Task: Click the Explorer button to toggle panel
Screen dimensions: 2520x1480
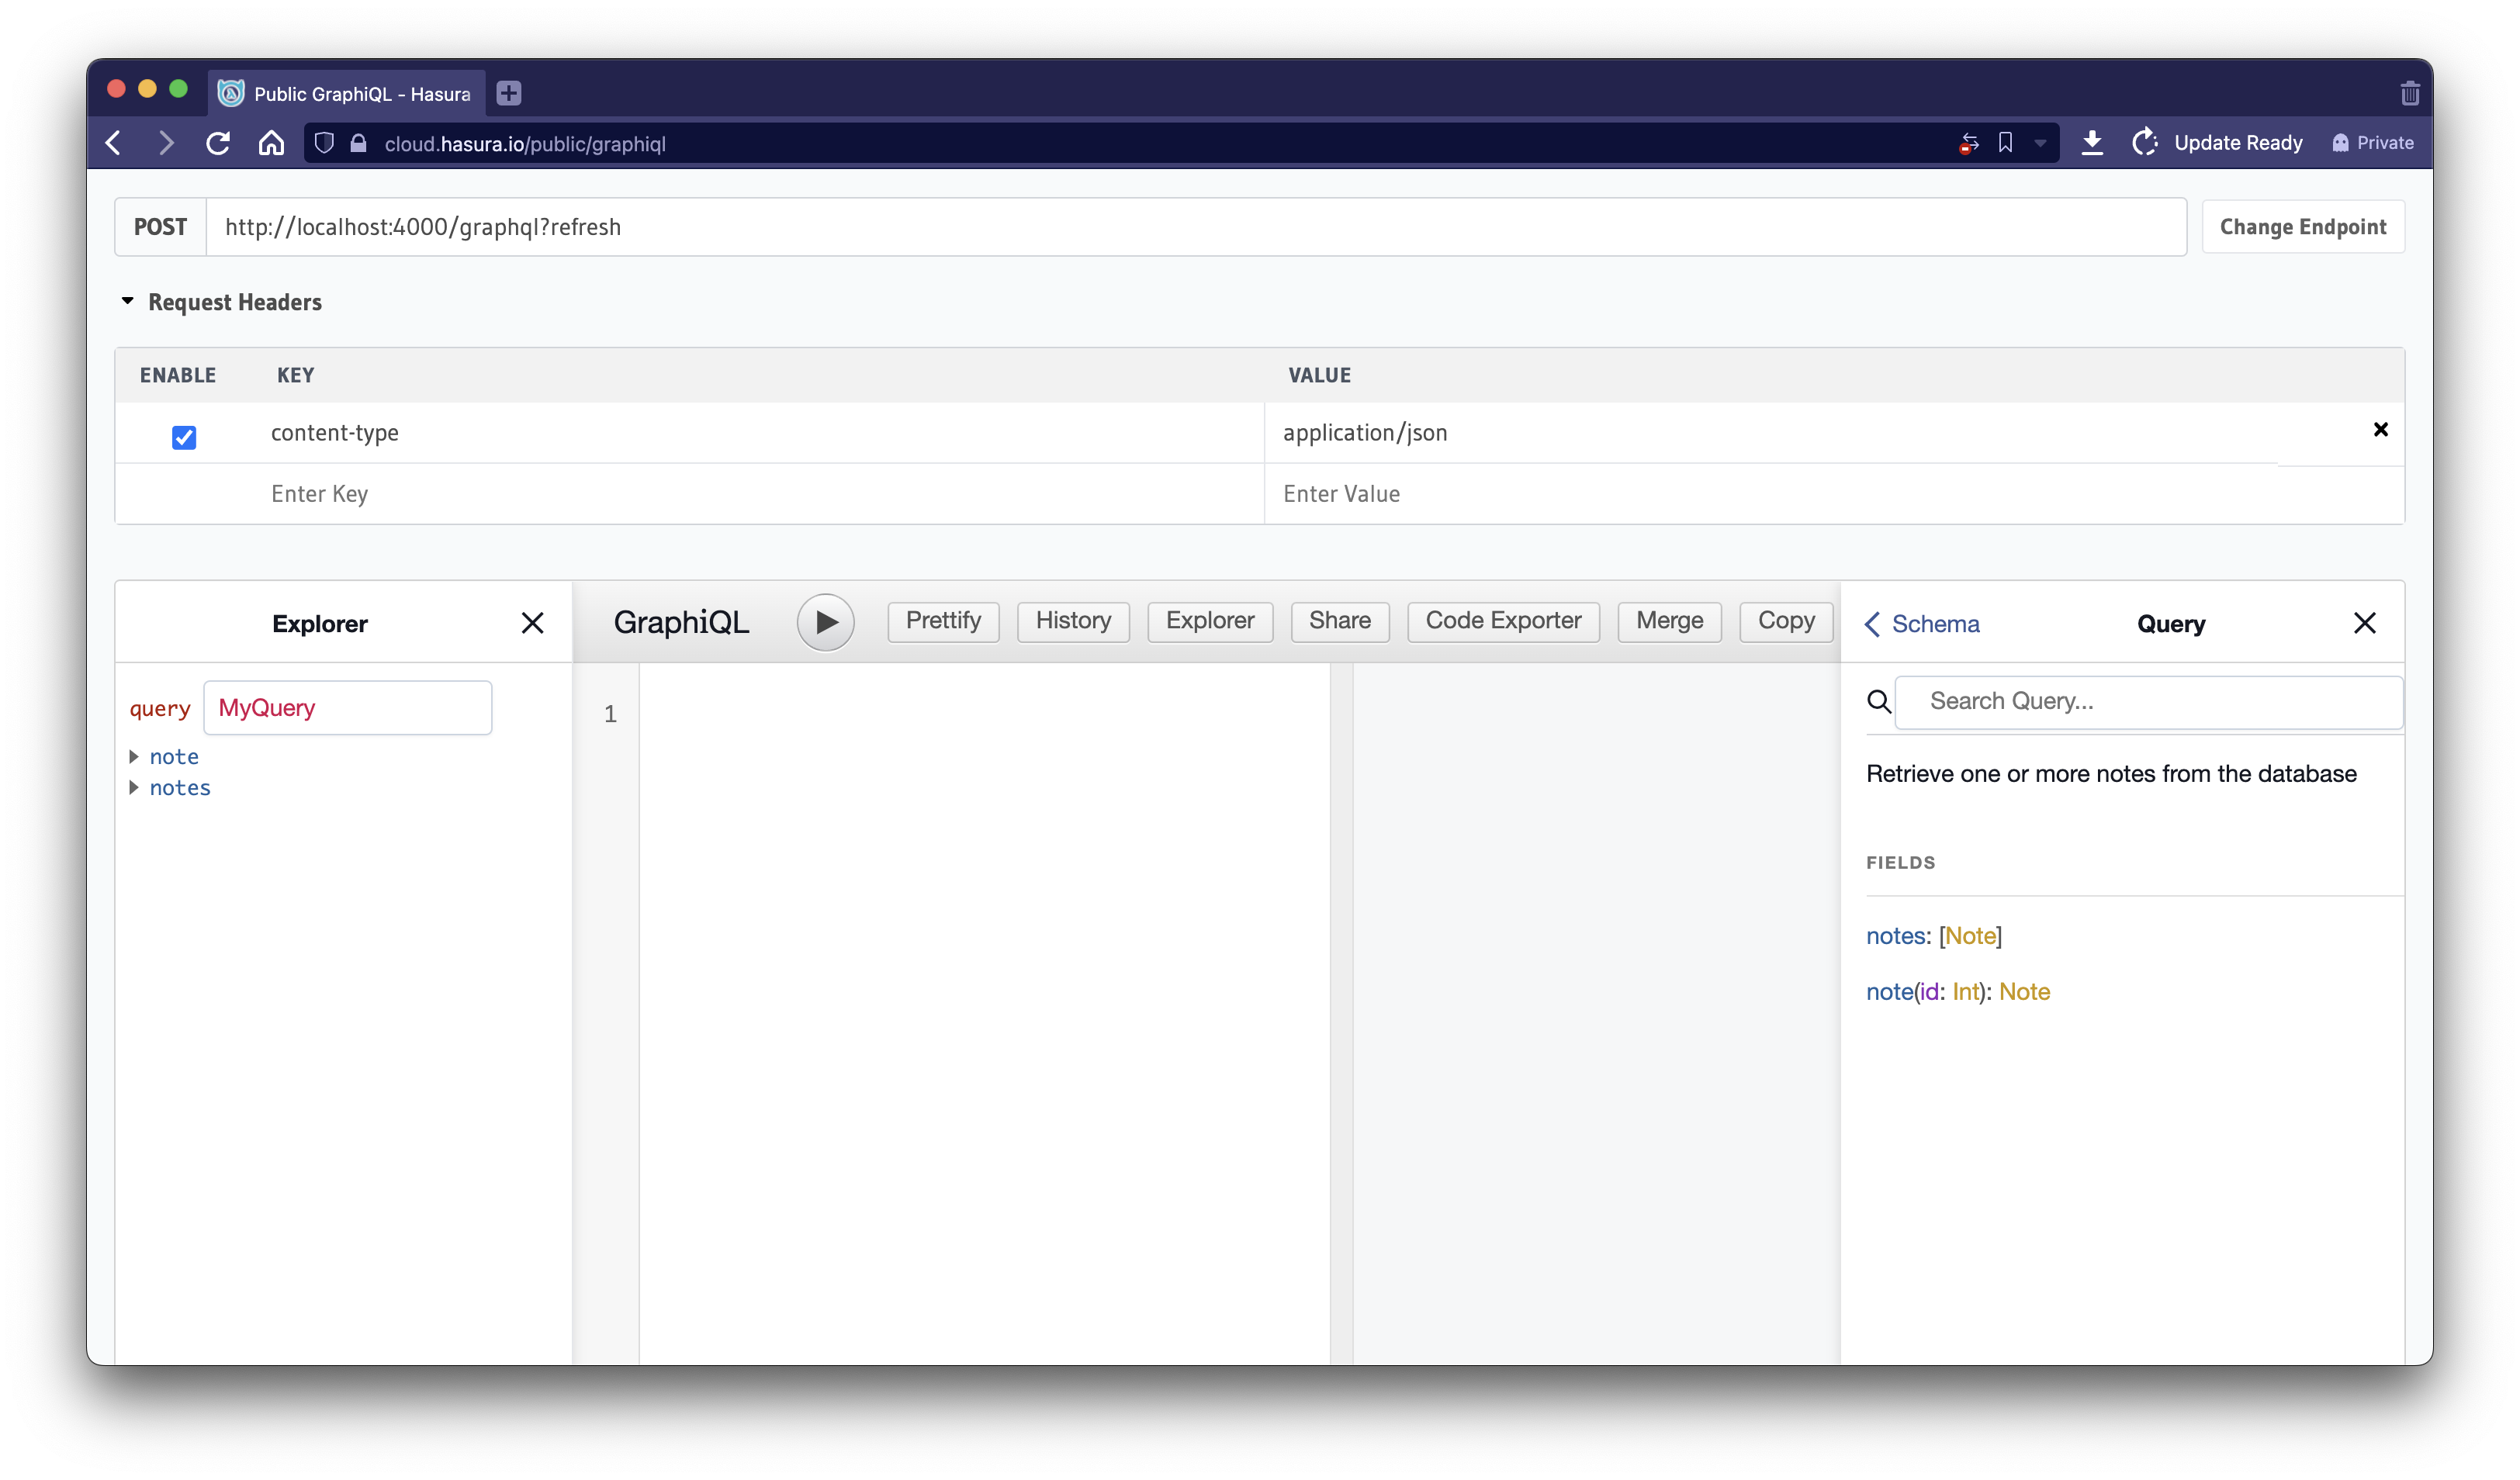Action: (x=1210, y=622)
